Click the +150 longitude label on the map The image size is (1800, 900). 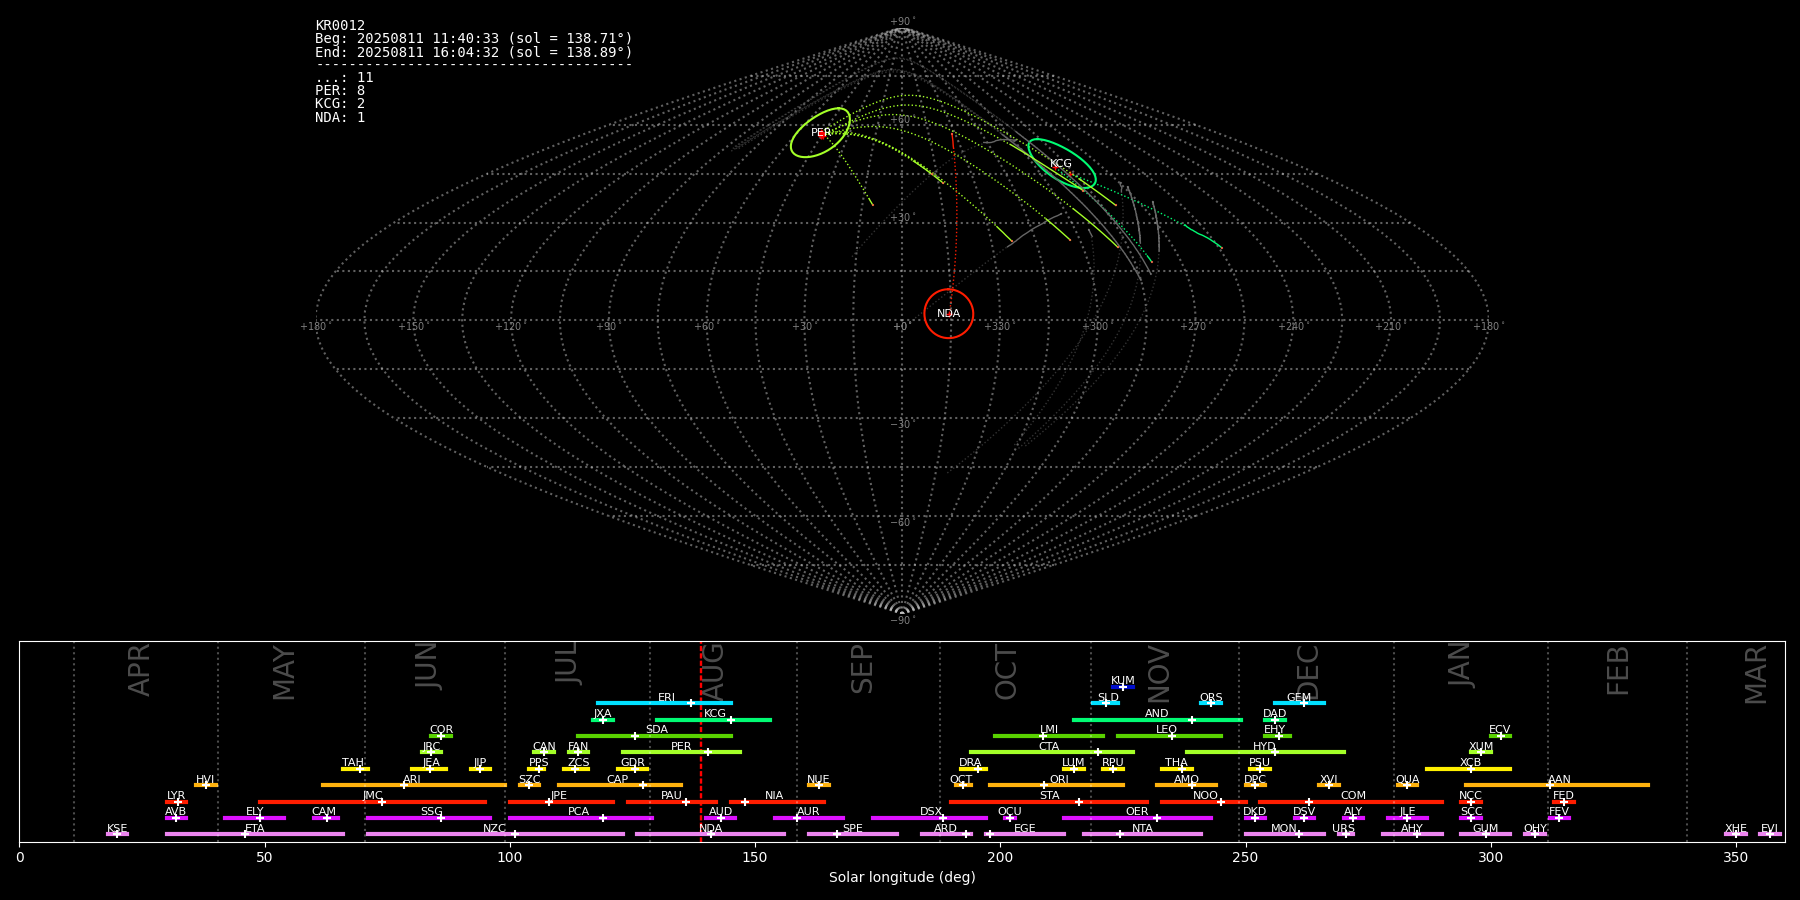(411, 327)
